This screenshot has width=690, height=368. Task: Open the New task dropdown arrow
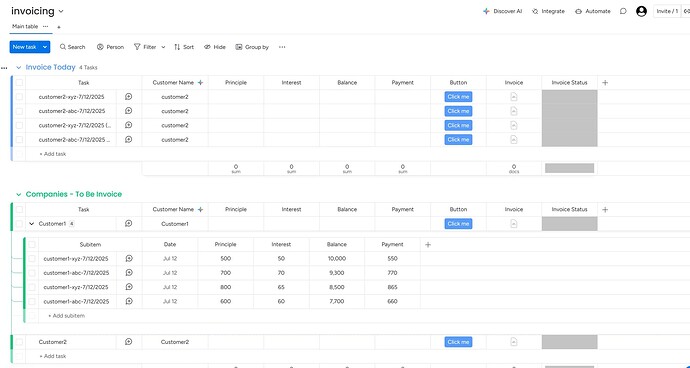point(45,47)
